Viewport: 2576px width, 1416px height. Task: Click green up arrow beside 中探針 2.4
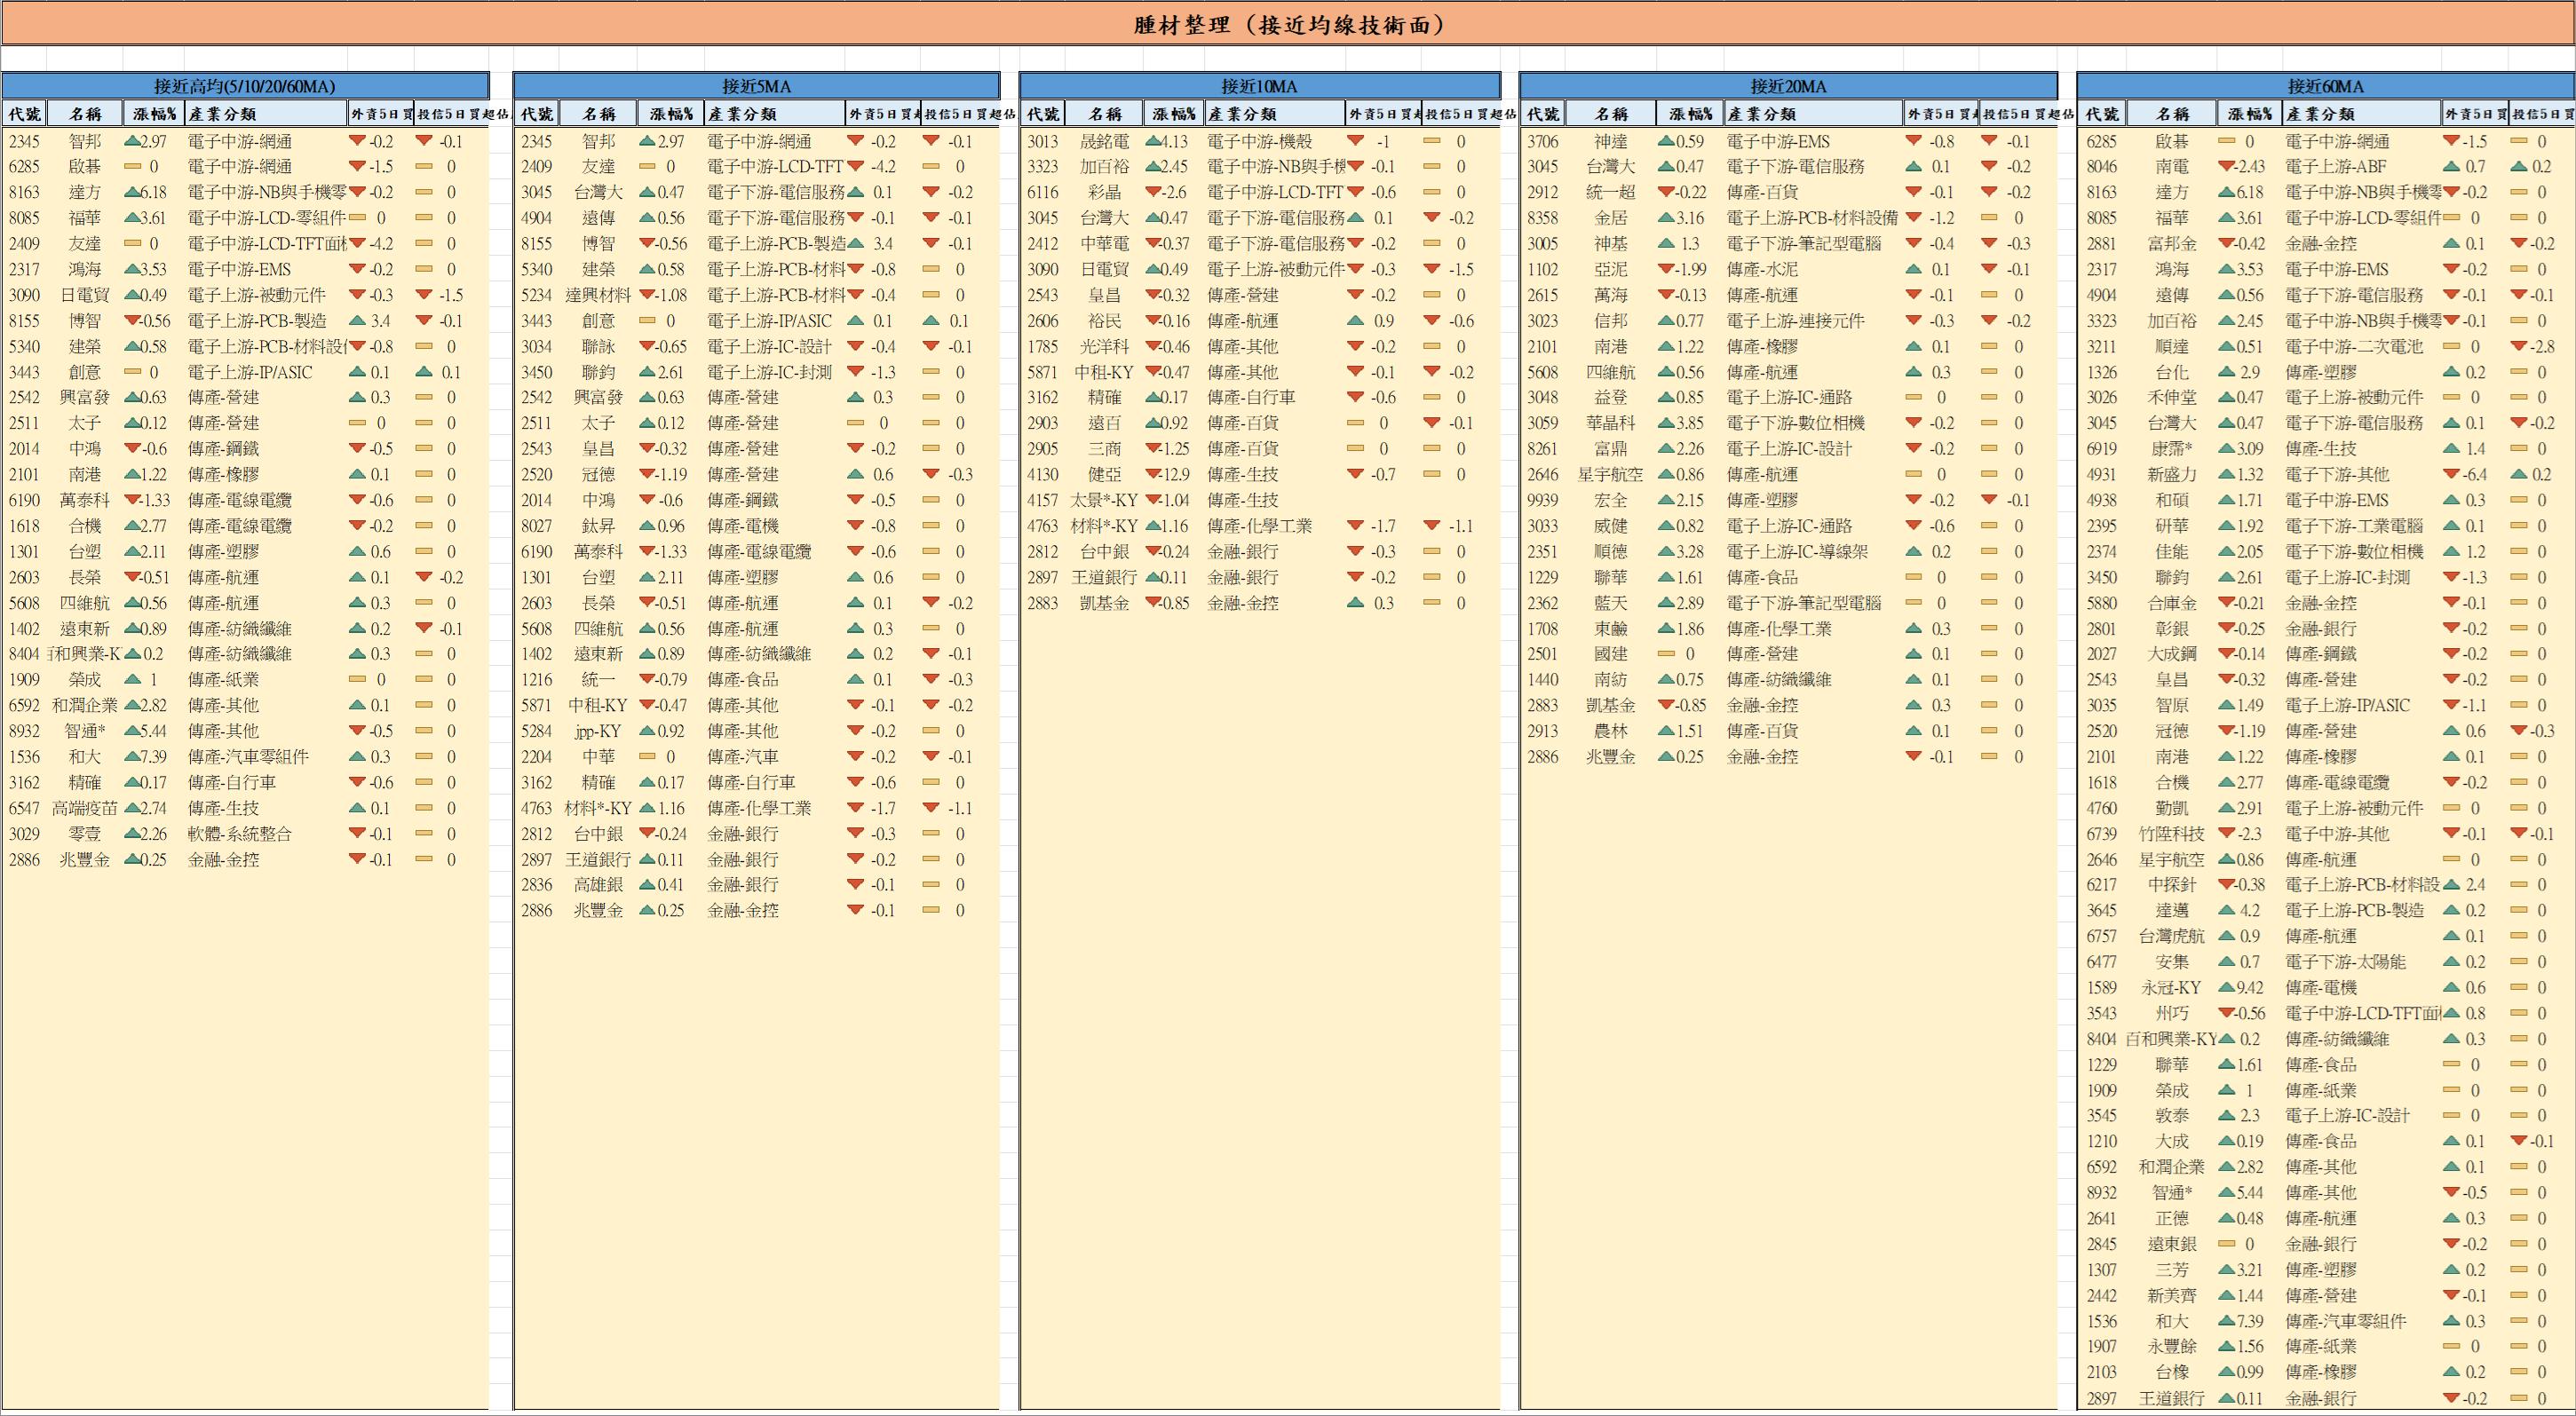tap(2451, 885)
